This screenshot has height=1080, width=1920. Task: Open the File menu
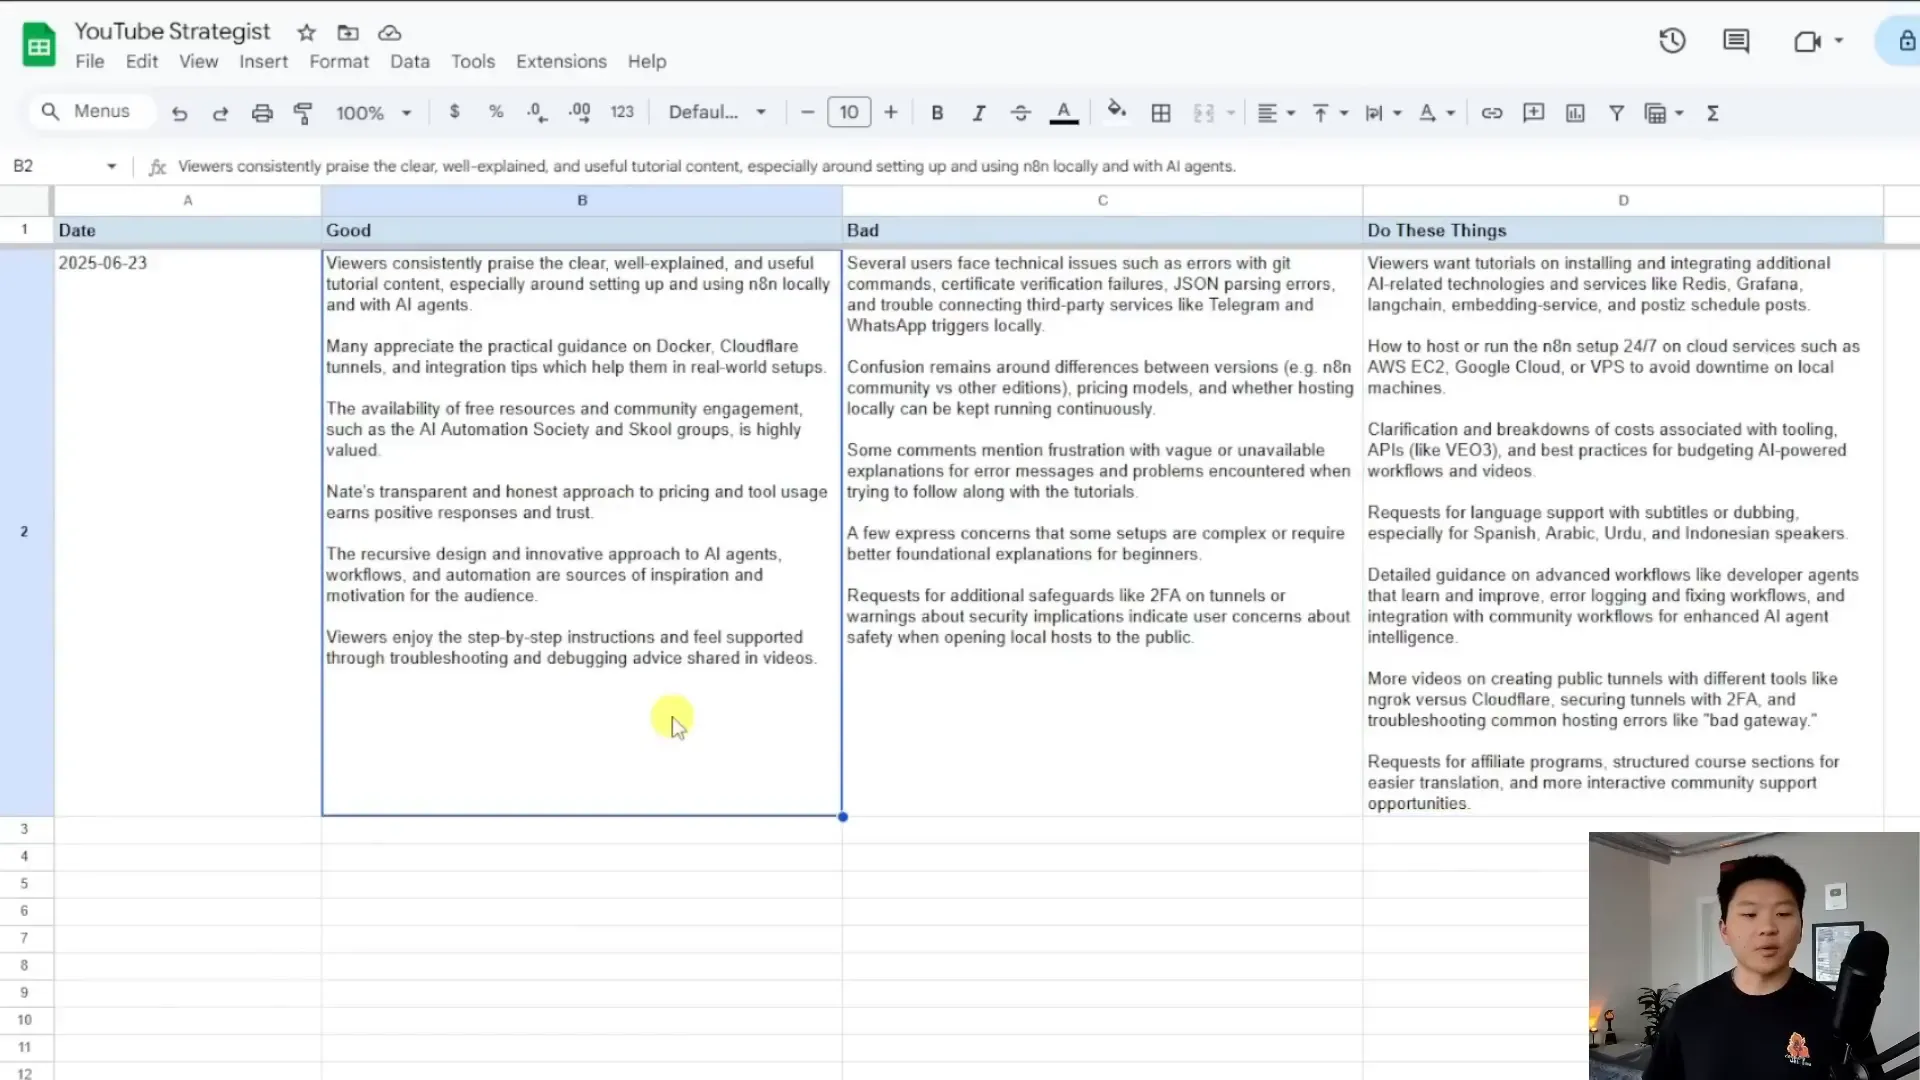coord(89,61)
